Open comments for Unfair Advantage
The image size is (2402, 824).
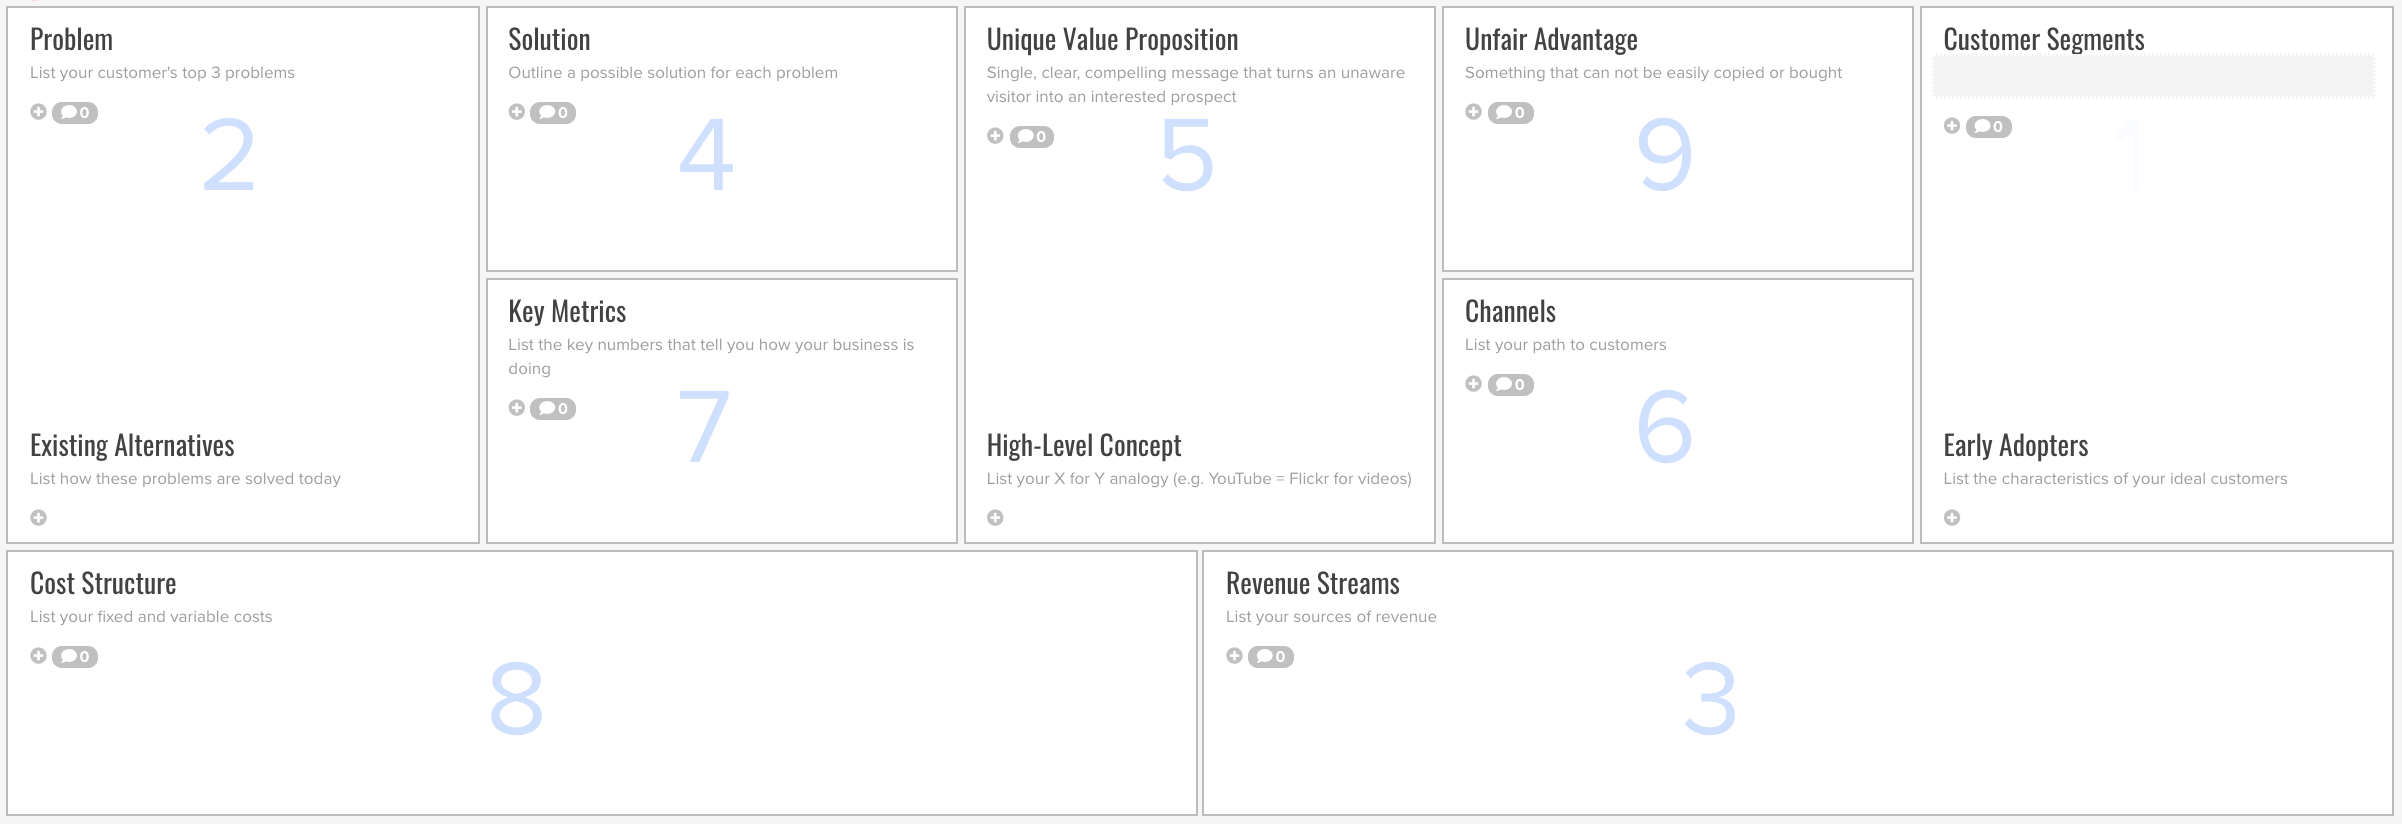coord(1511,113)
